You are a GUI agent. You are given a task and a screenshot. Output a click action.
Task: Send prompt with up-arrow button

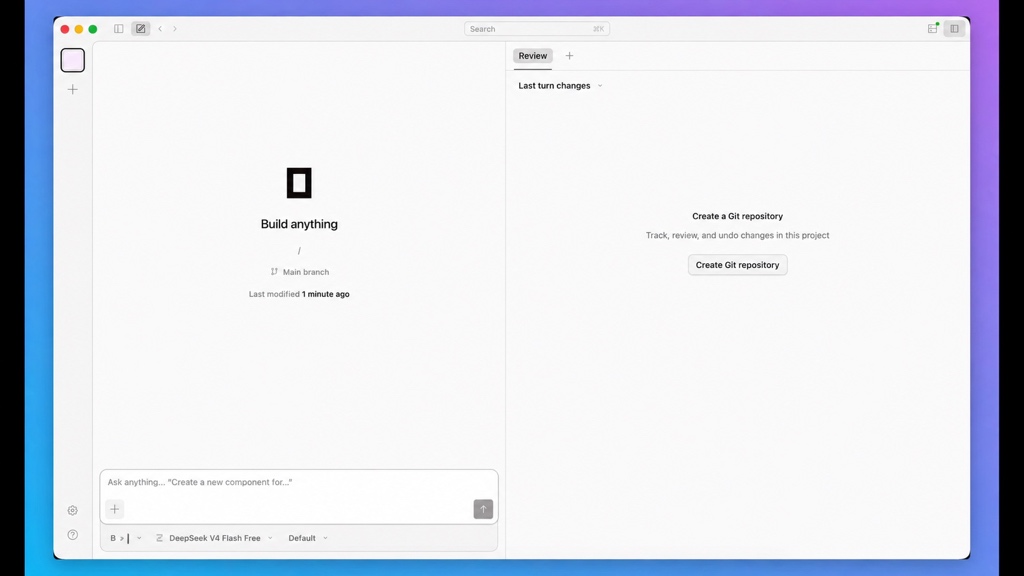point(483,509)
